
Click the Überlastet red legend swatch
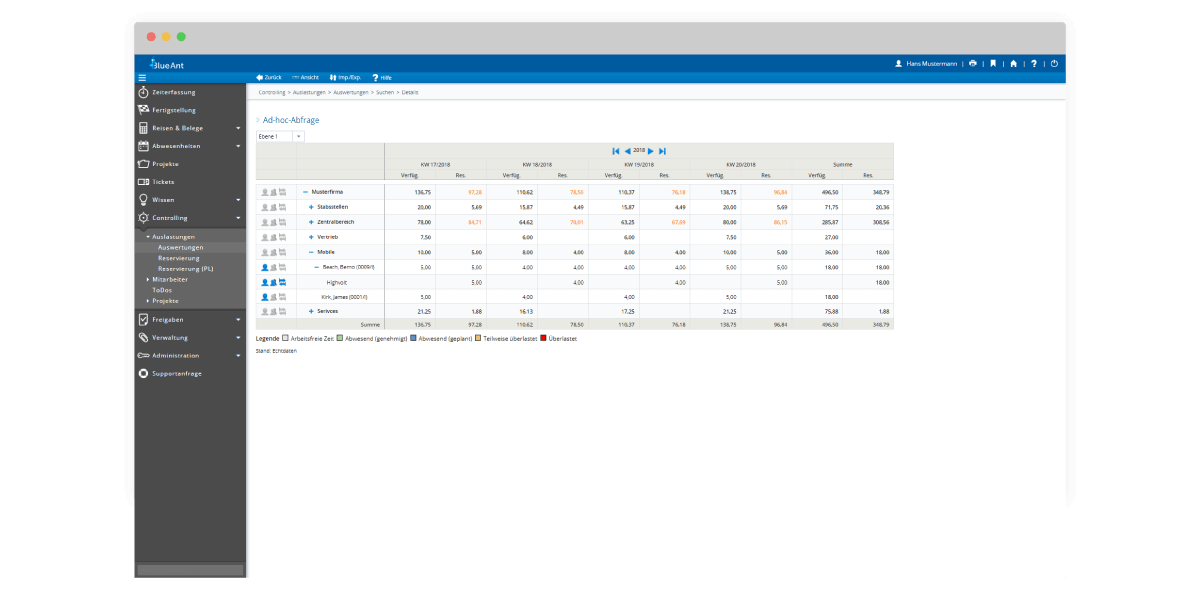(544, 339)
